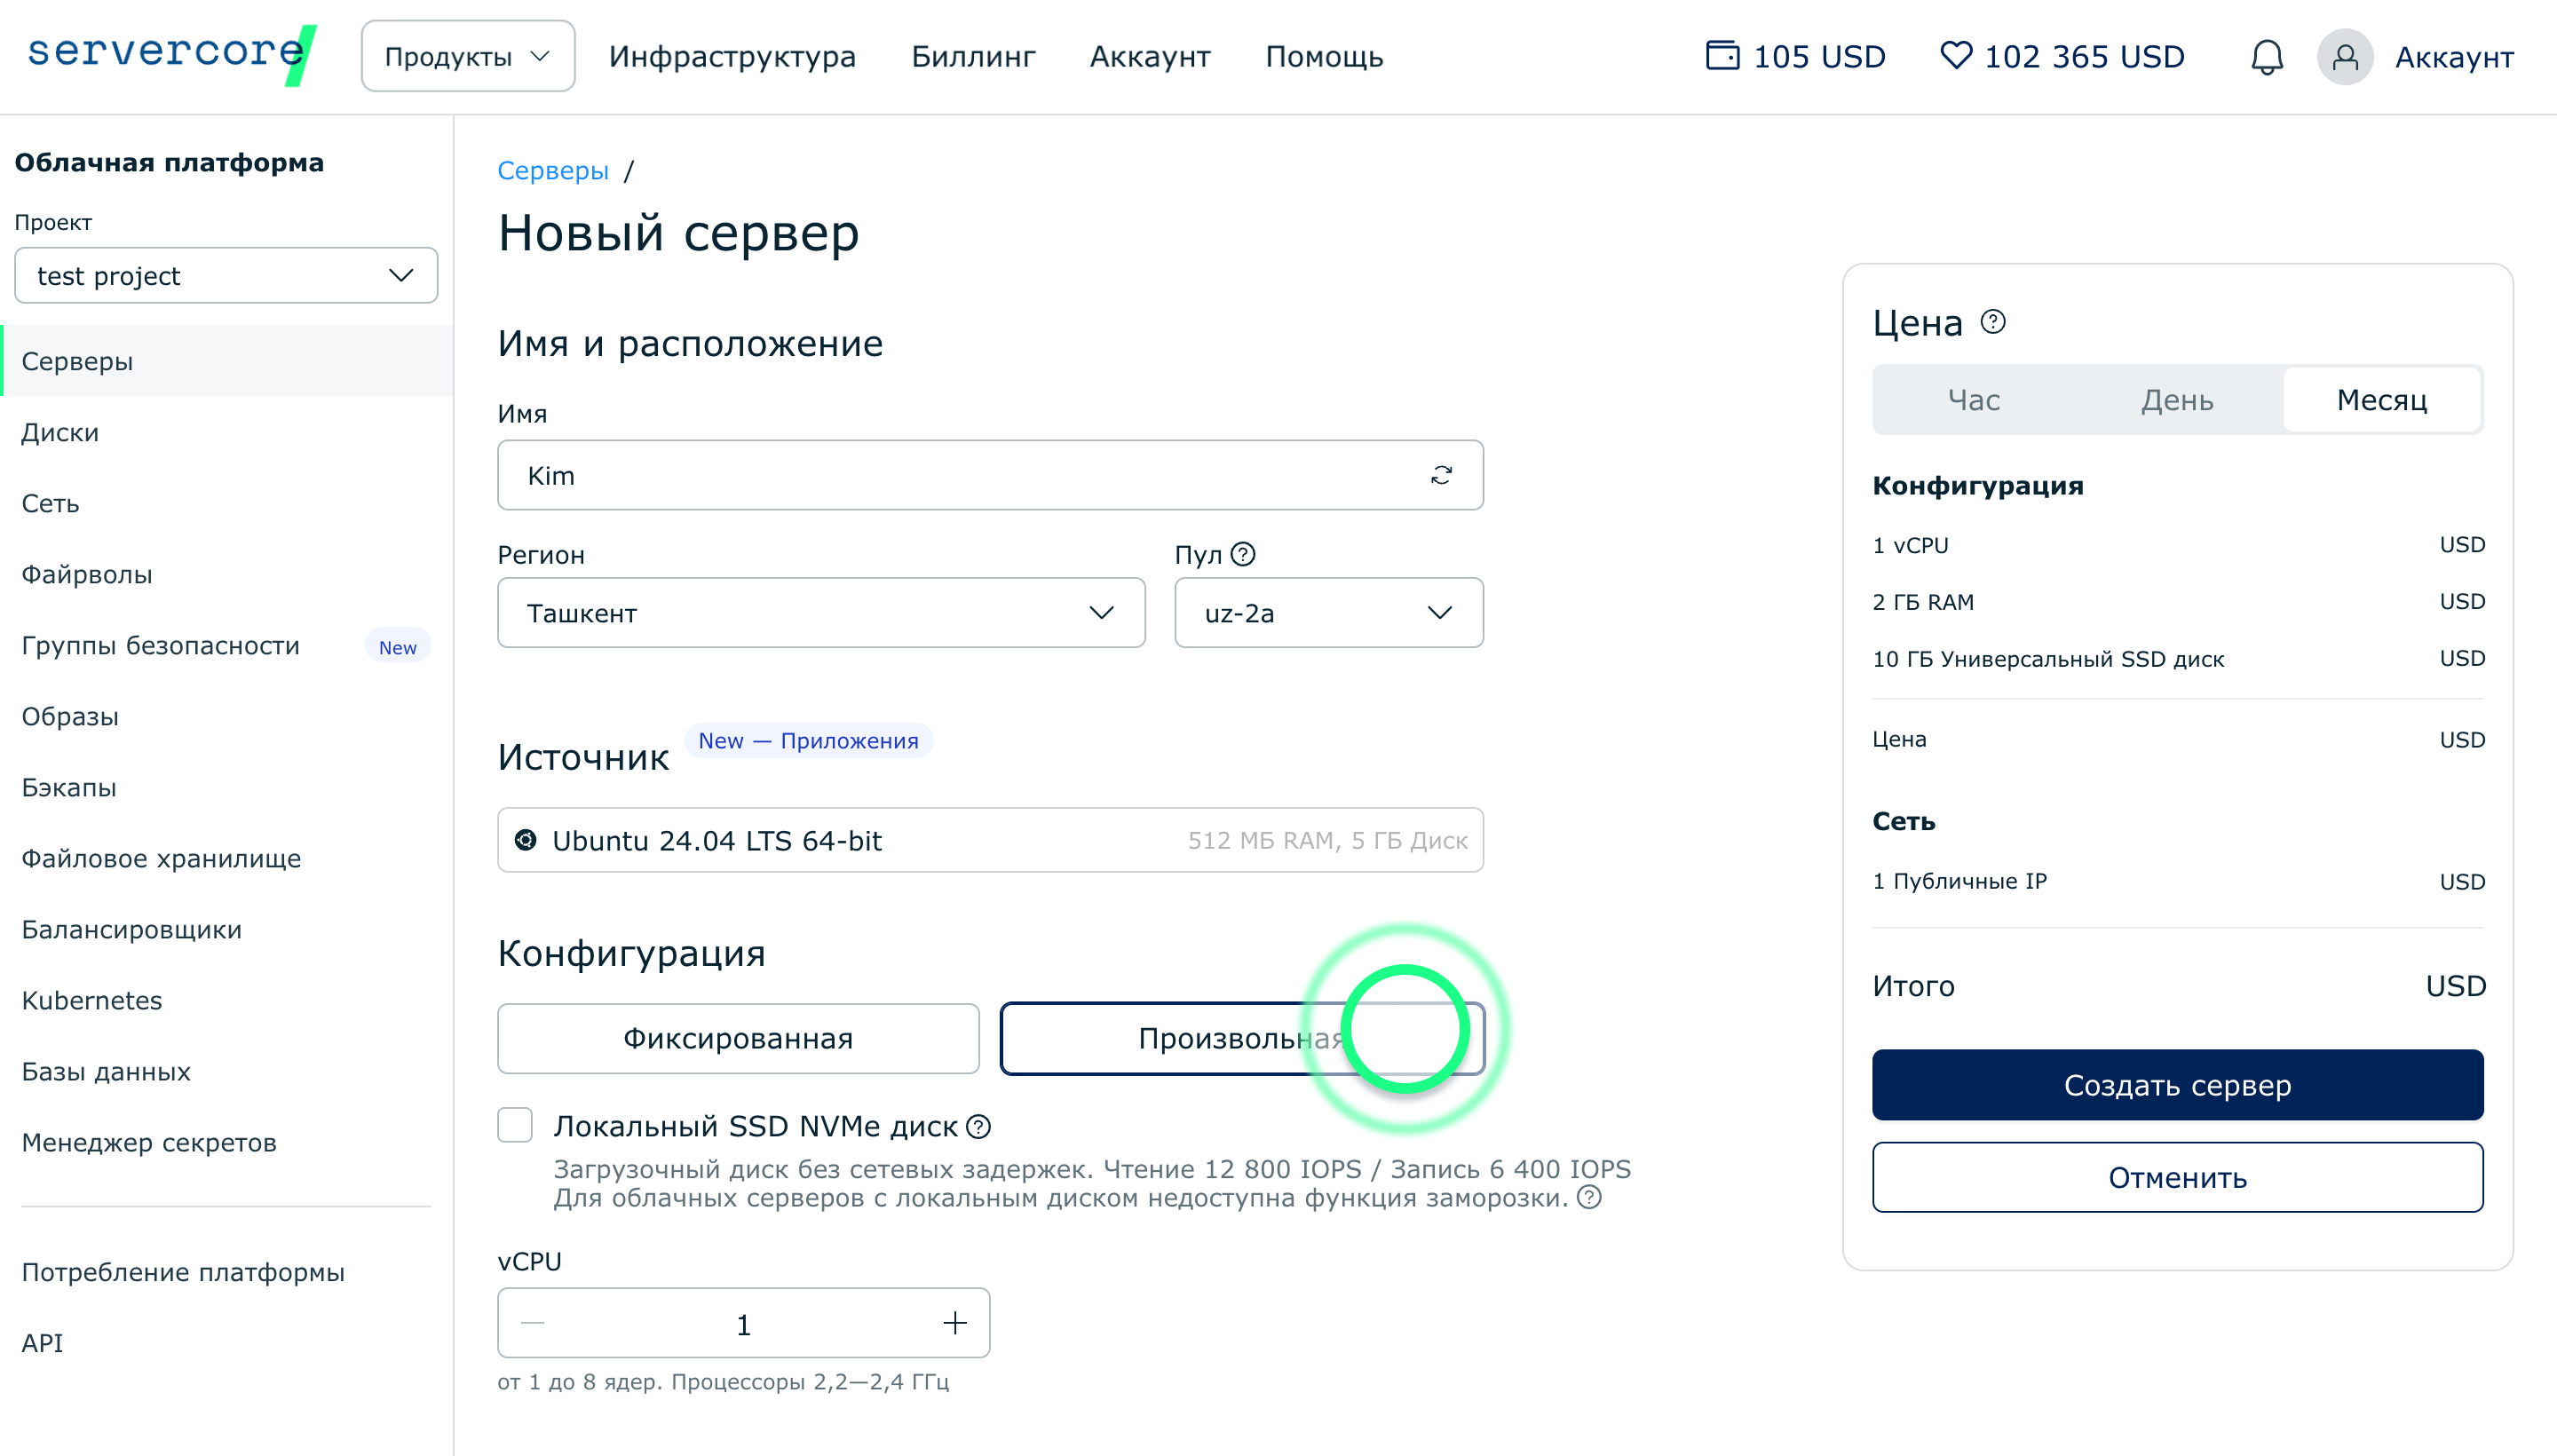
Task: Open the Пул dropdown uz-2a
Action: click(x=1328, y=612)
